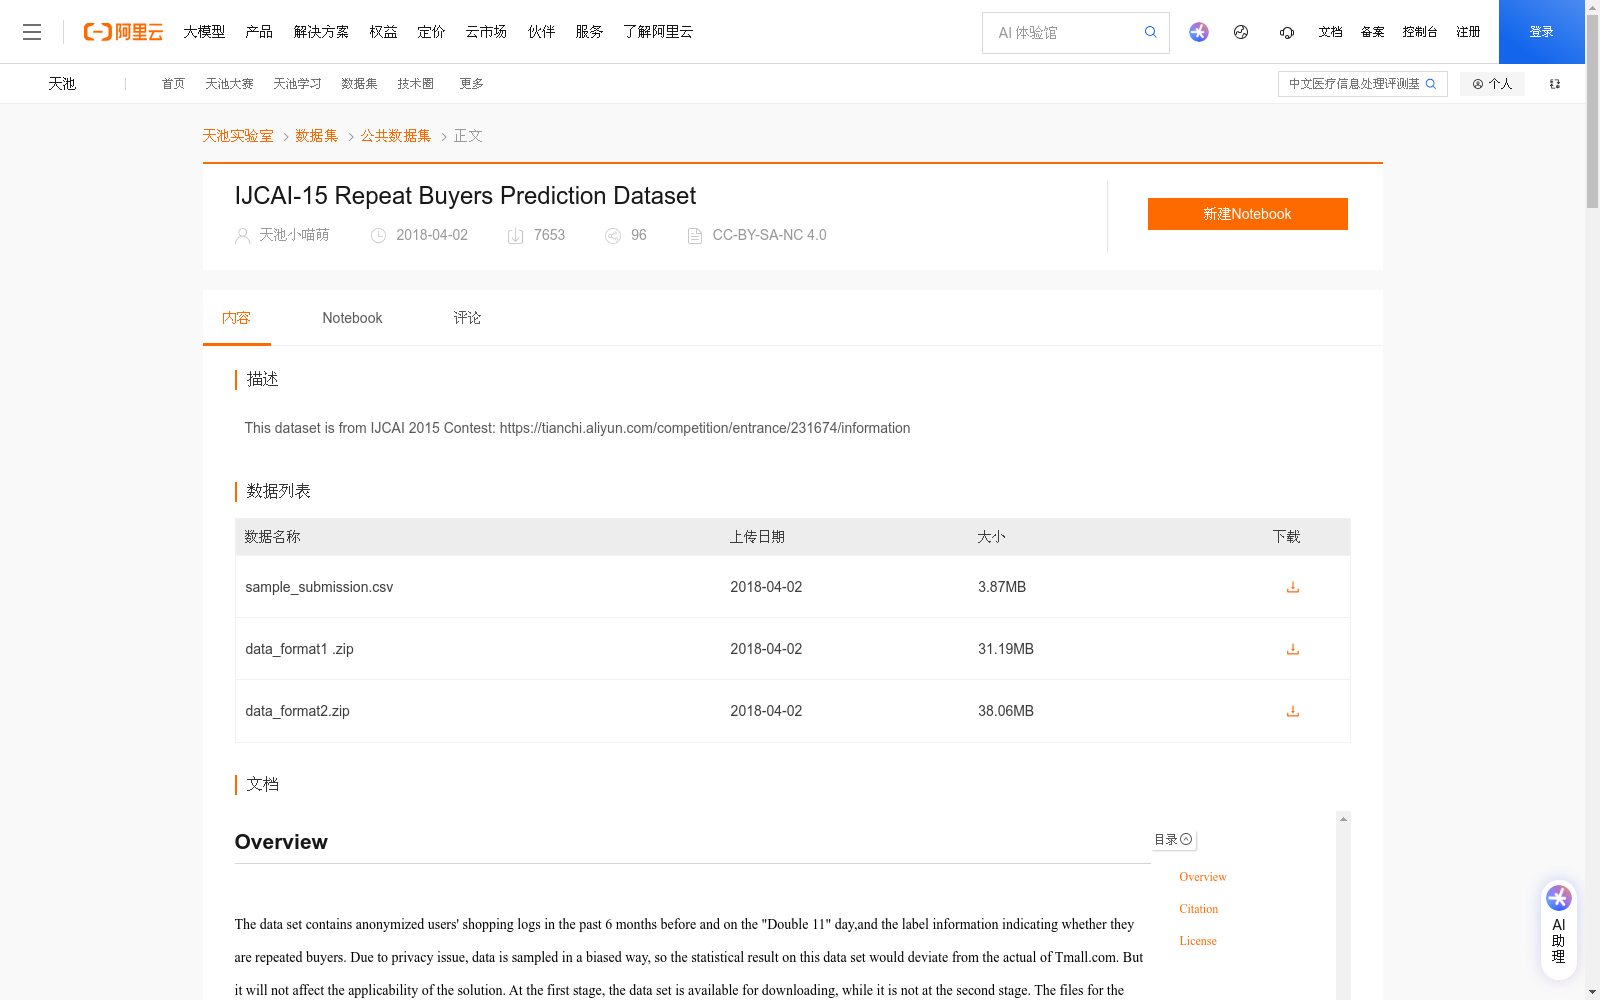Open the 产品 menu
This screenshot has height=1000, width=1600.
[259, 32]
